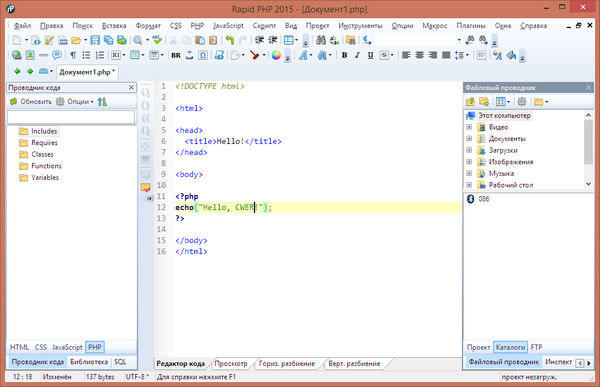The height and width of the screenshot is (387, 600).
Task: Select the 086 Bluetooth item in file list
Action: (478, 199)
